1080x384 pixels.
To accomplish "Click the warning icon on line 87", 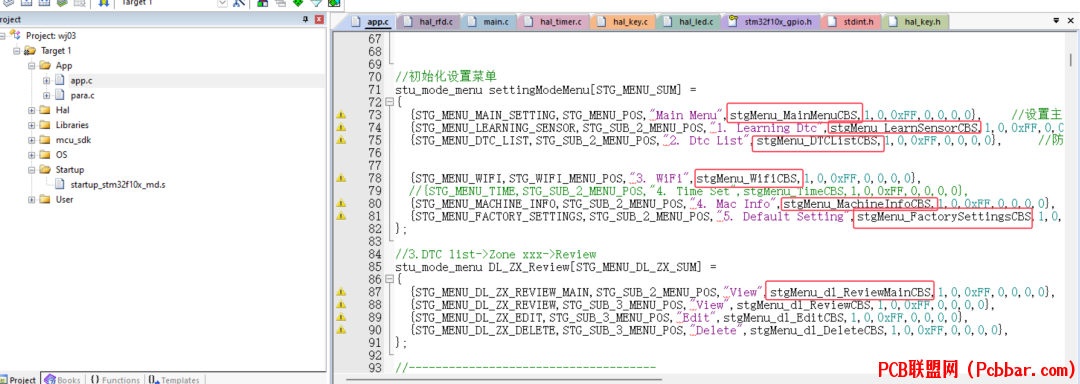I will coord(340,292).
